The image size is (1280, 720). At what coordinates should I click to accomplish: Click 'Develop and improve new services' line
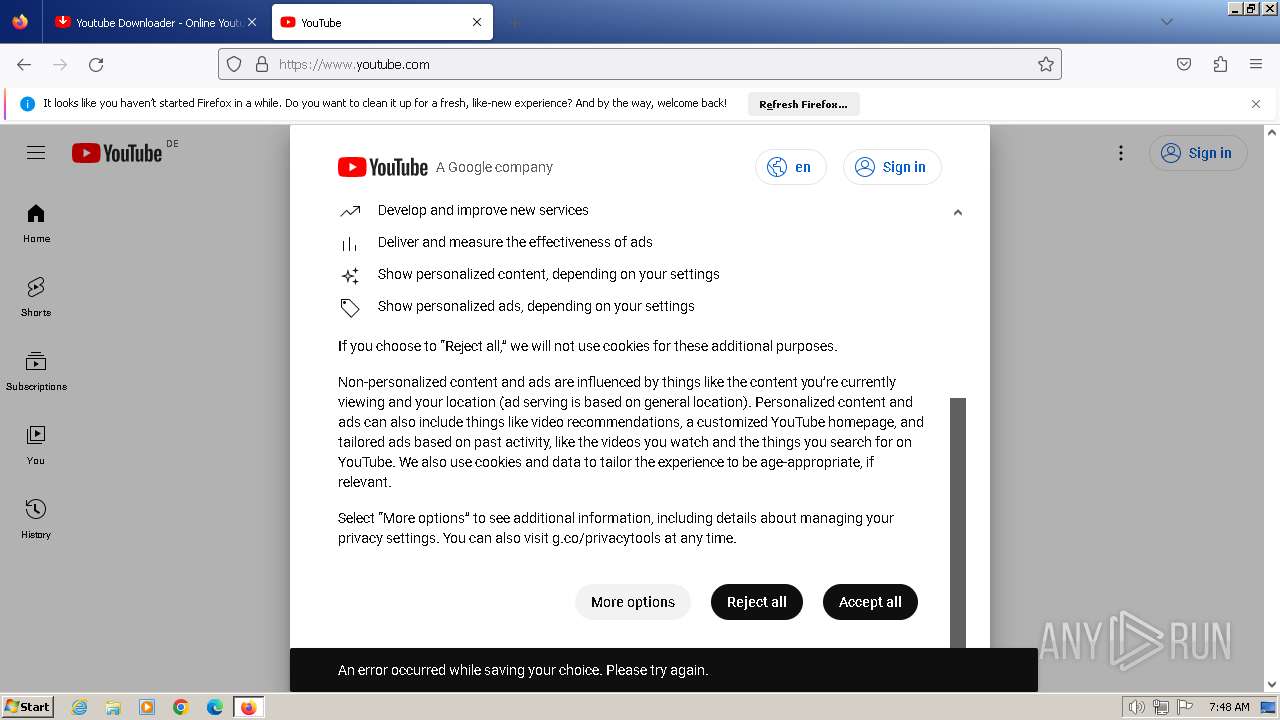coord(483,210)
